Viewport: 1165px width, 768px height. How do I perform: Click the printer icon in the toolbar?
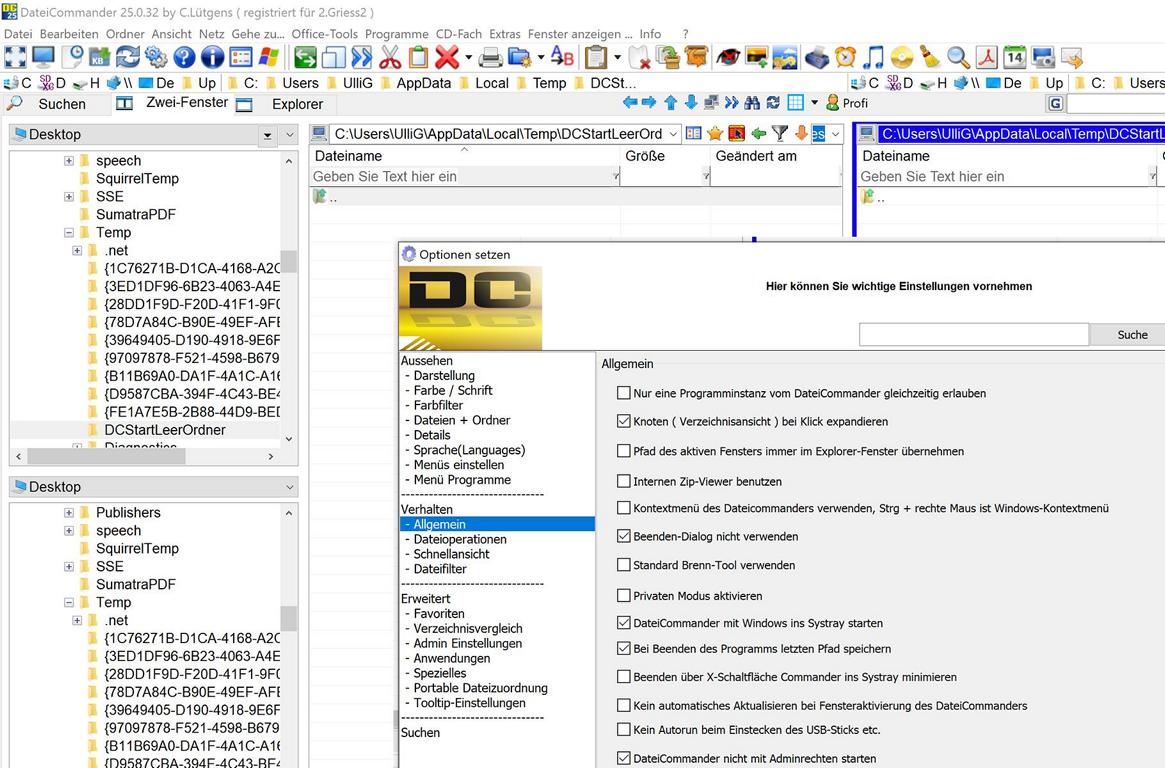(x=490, y=57)
